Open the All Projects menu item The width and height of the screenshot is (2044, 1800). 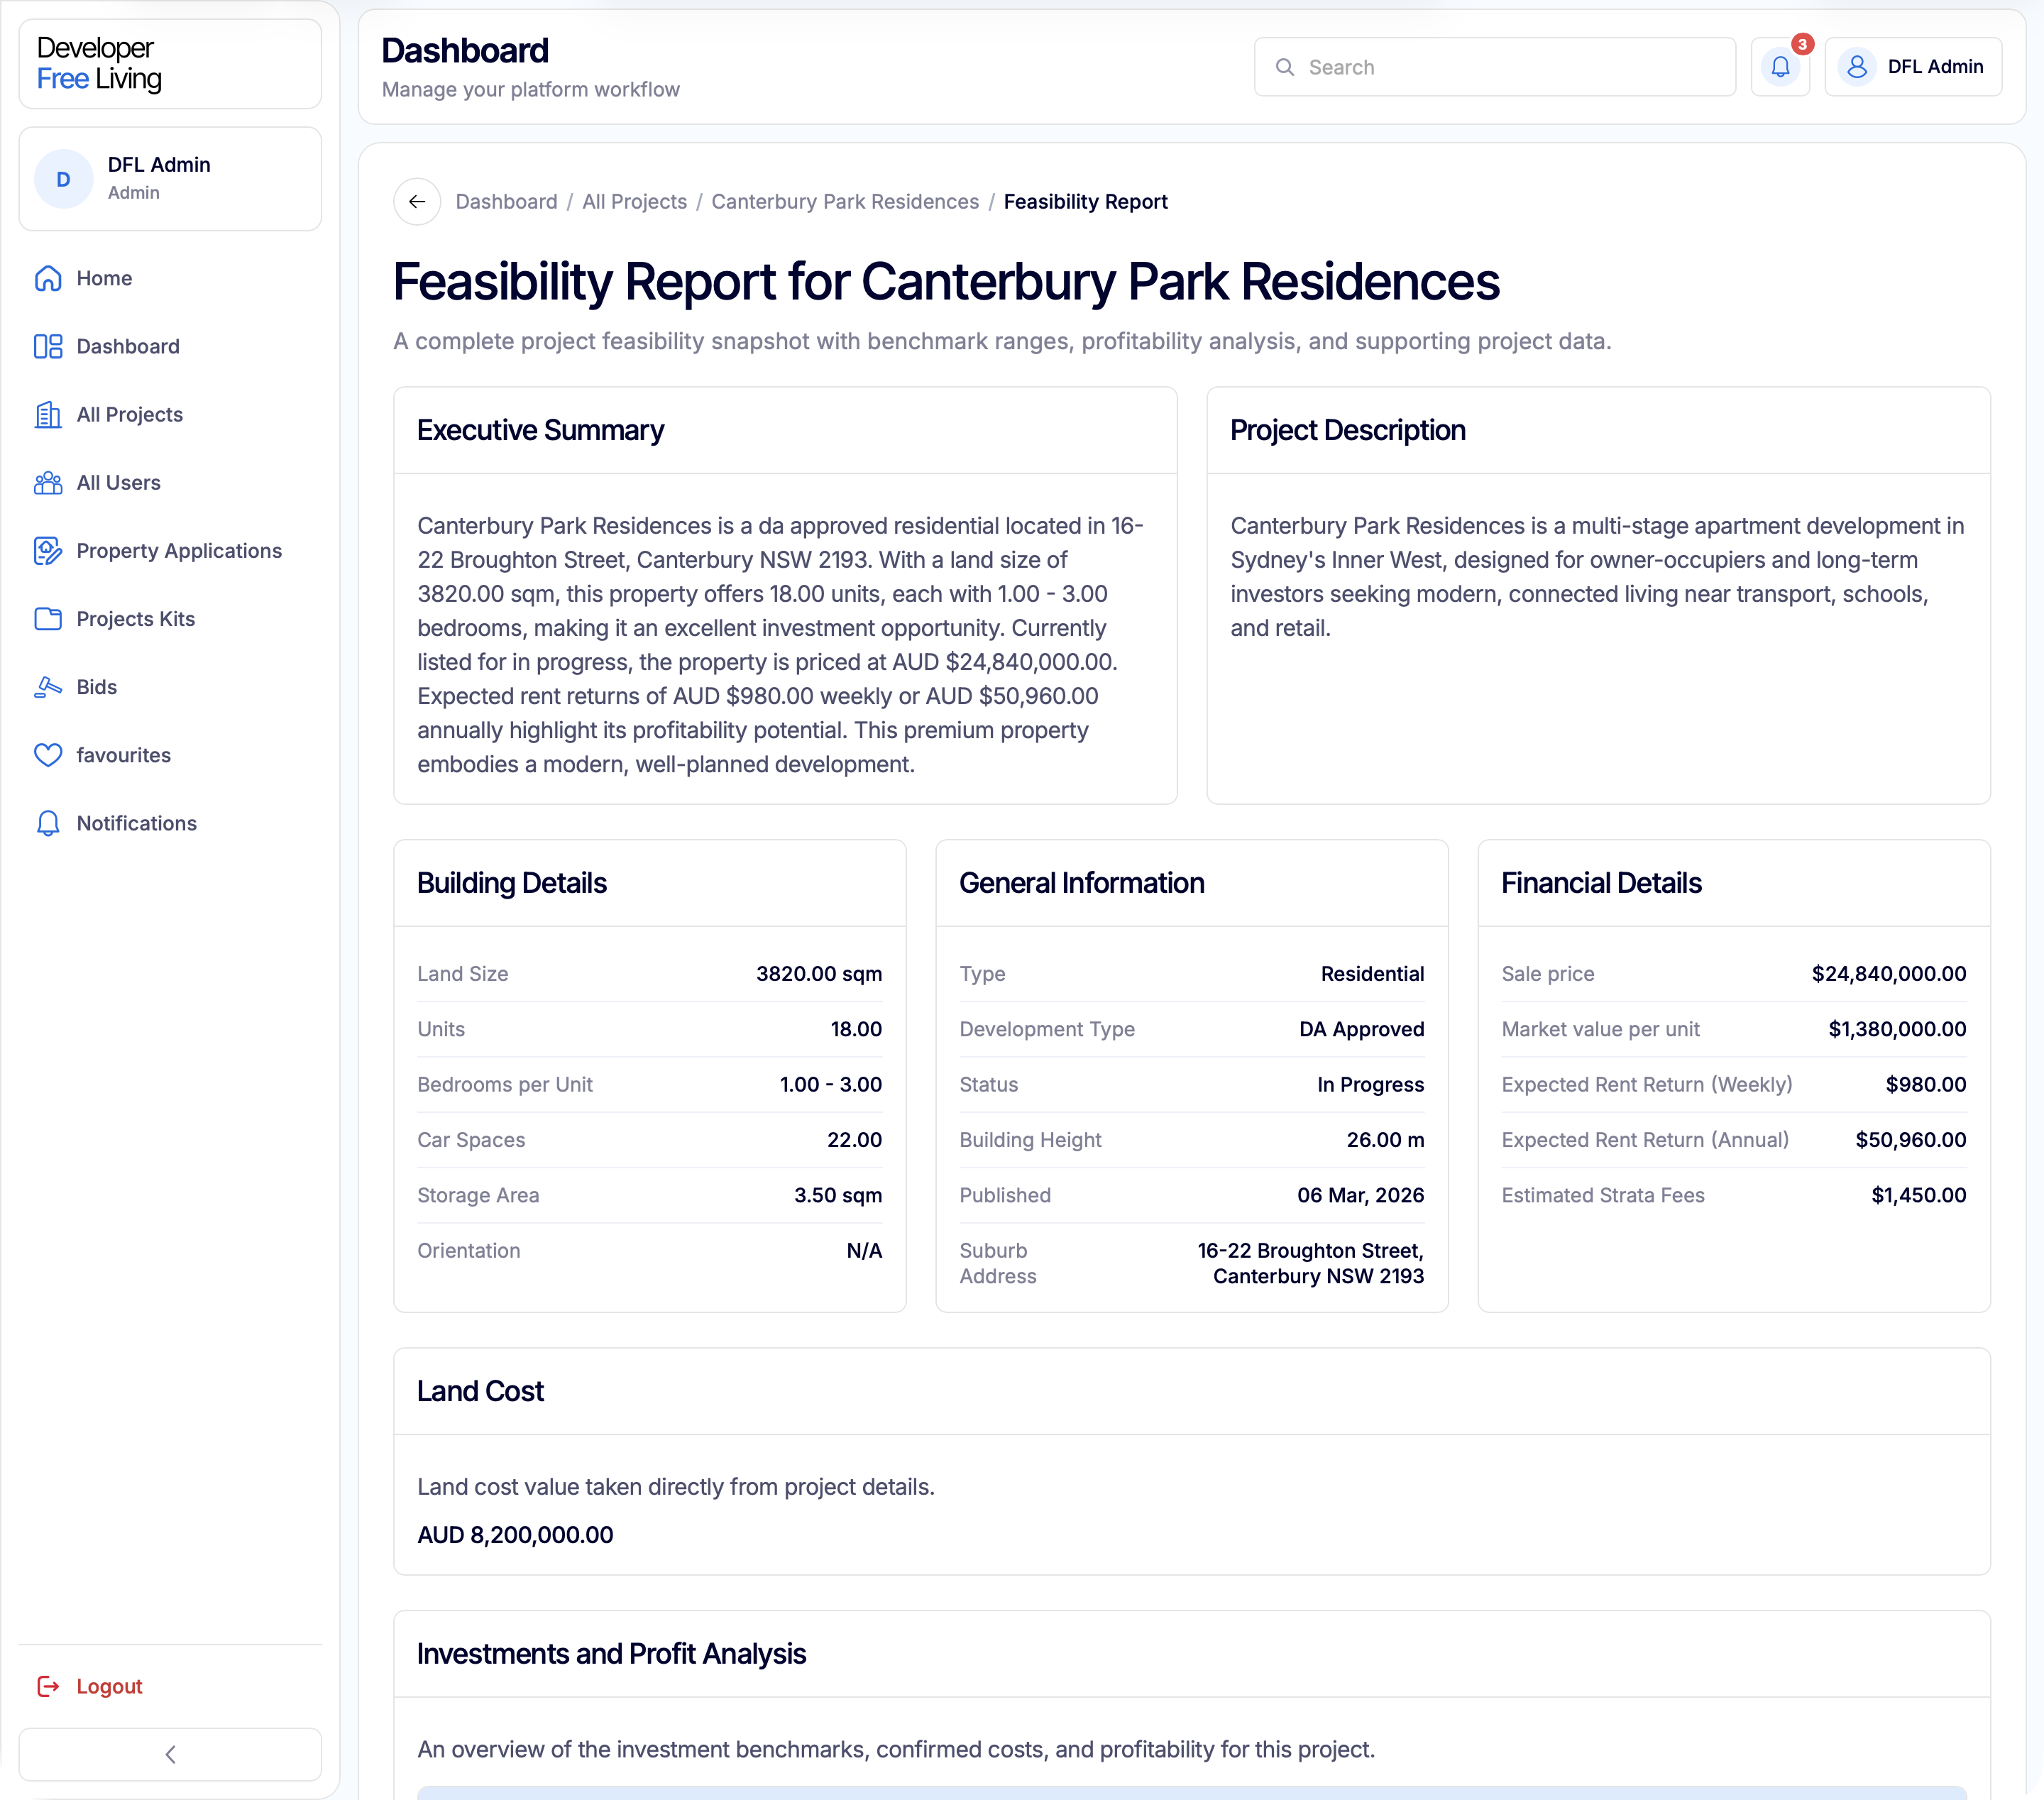coord(170,414)
